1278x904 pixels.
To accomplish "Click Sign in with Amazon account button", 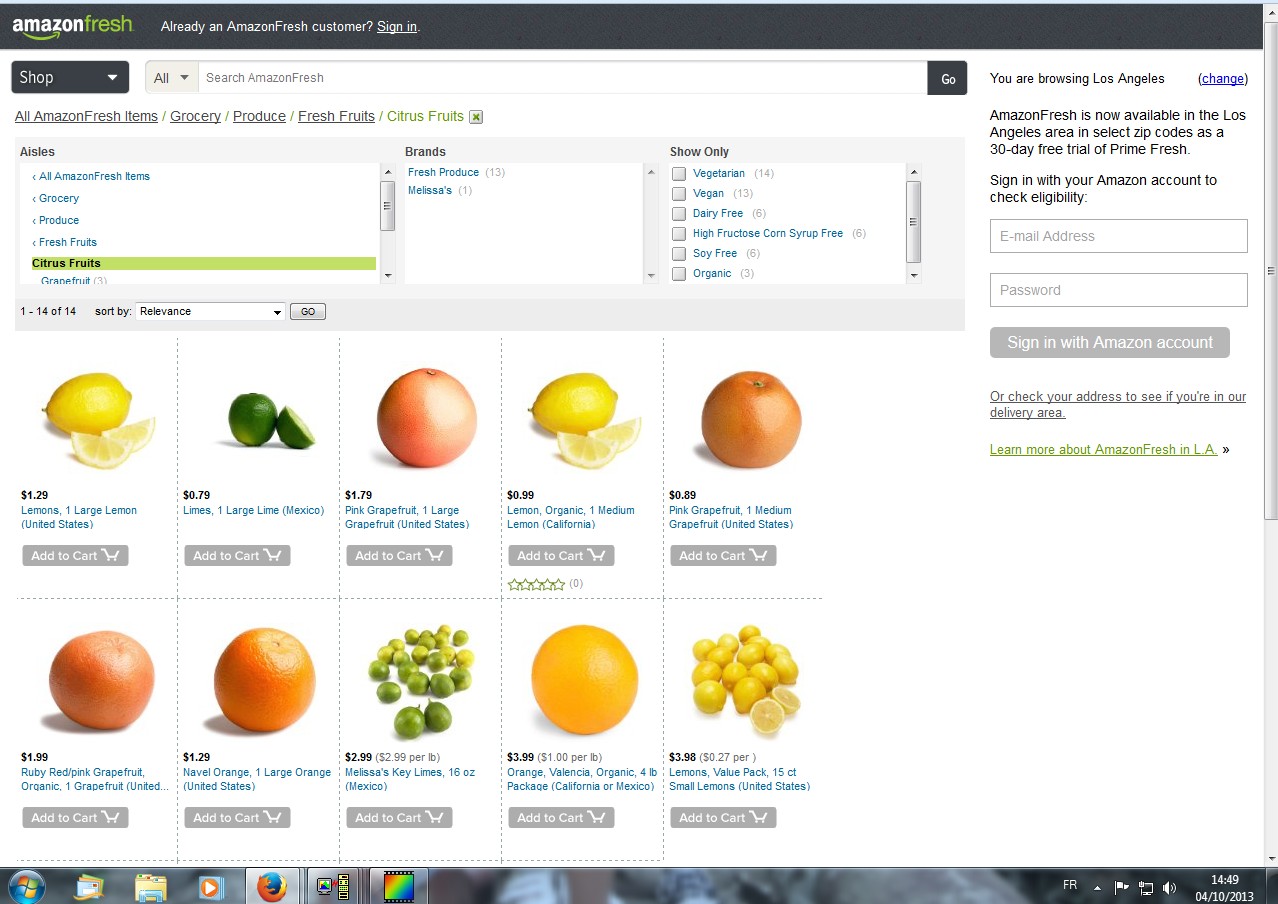I will coord(1110,342).
